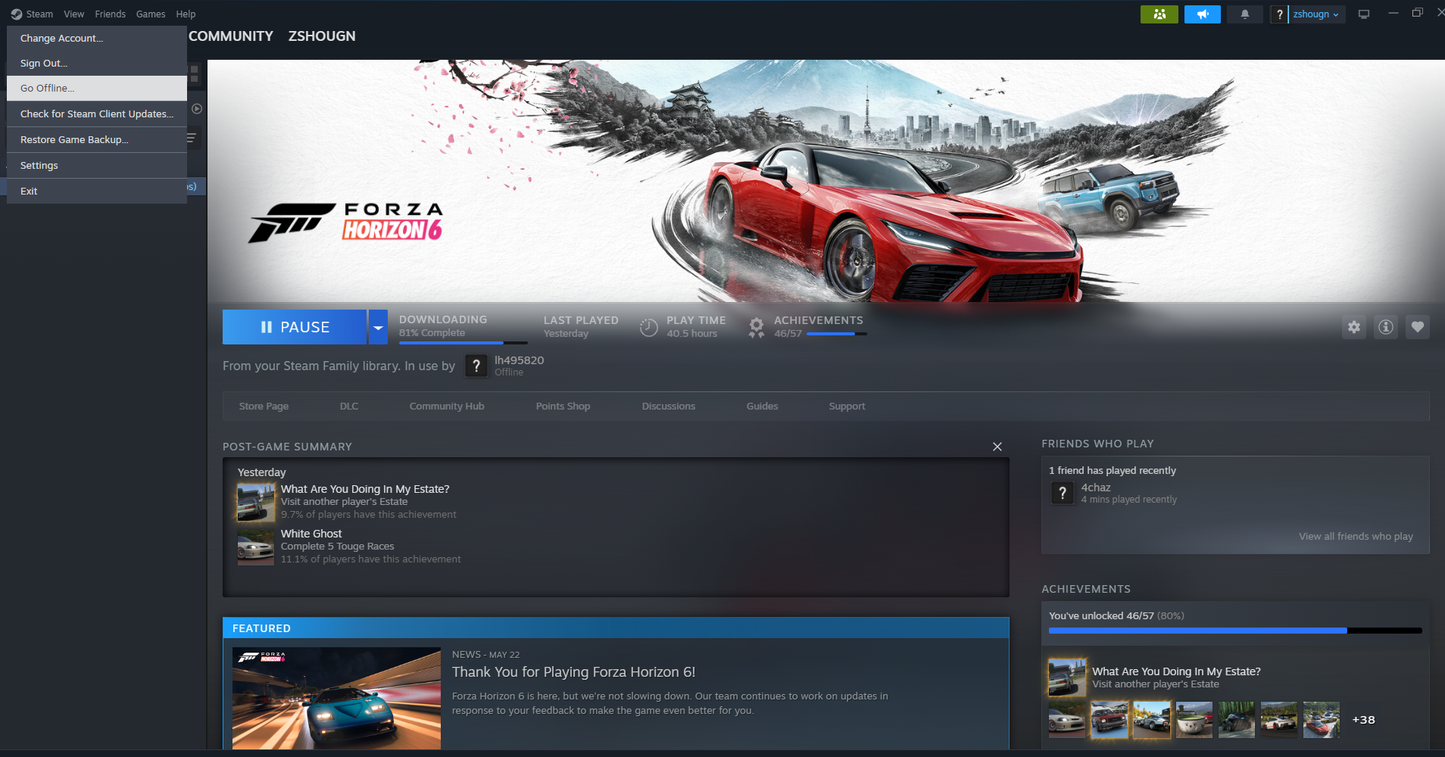1445x757 pixels.
Task: Go to the COMMUNITY navigation tab
Action: 231,36
